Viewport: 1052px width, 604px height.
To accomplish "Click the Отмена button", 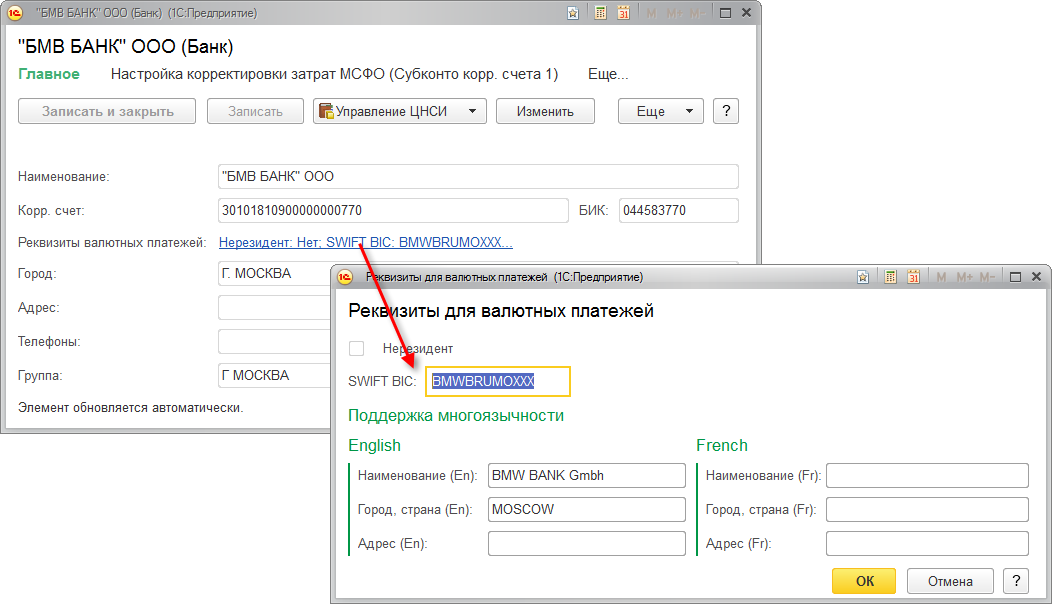I will pos(949,581).
